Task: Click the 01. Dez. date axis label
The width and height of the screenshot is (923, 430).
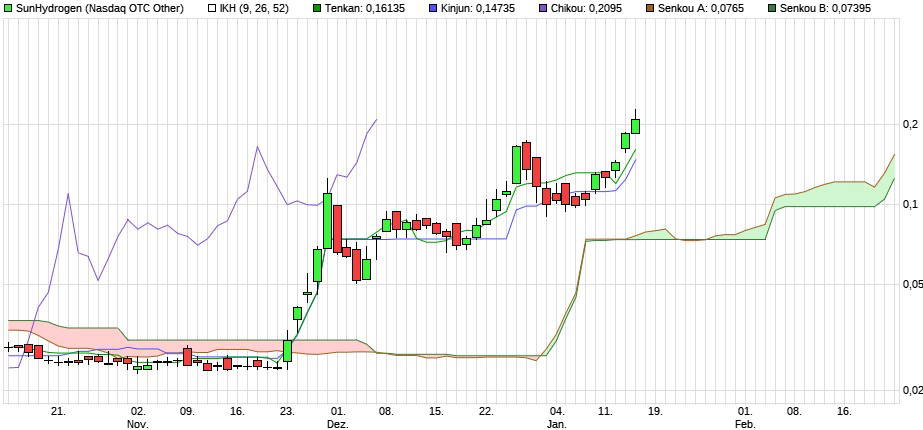Action: point(337,418)
